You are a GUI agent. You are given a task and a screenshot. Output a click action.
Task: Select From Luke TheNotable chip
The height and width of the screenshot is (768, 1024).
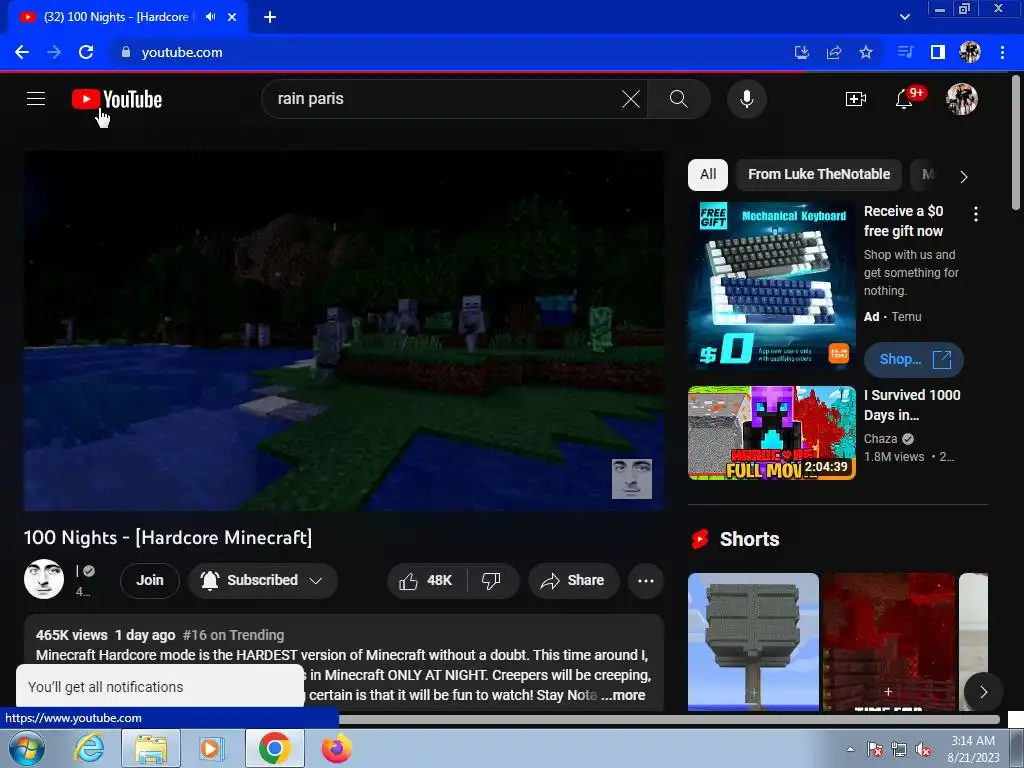tap(819, 174)
